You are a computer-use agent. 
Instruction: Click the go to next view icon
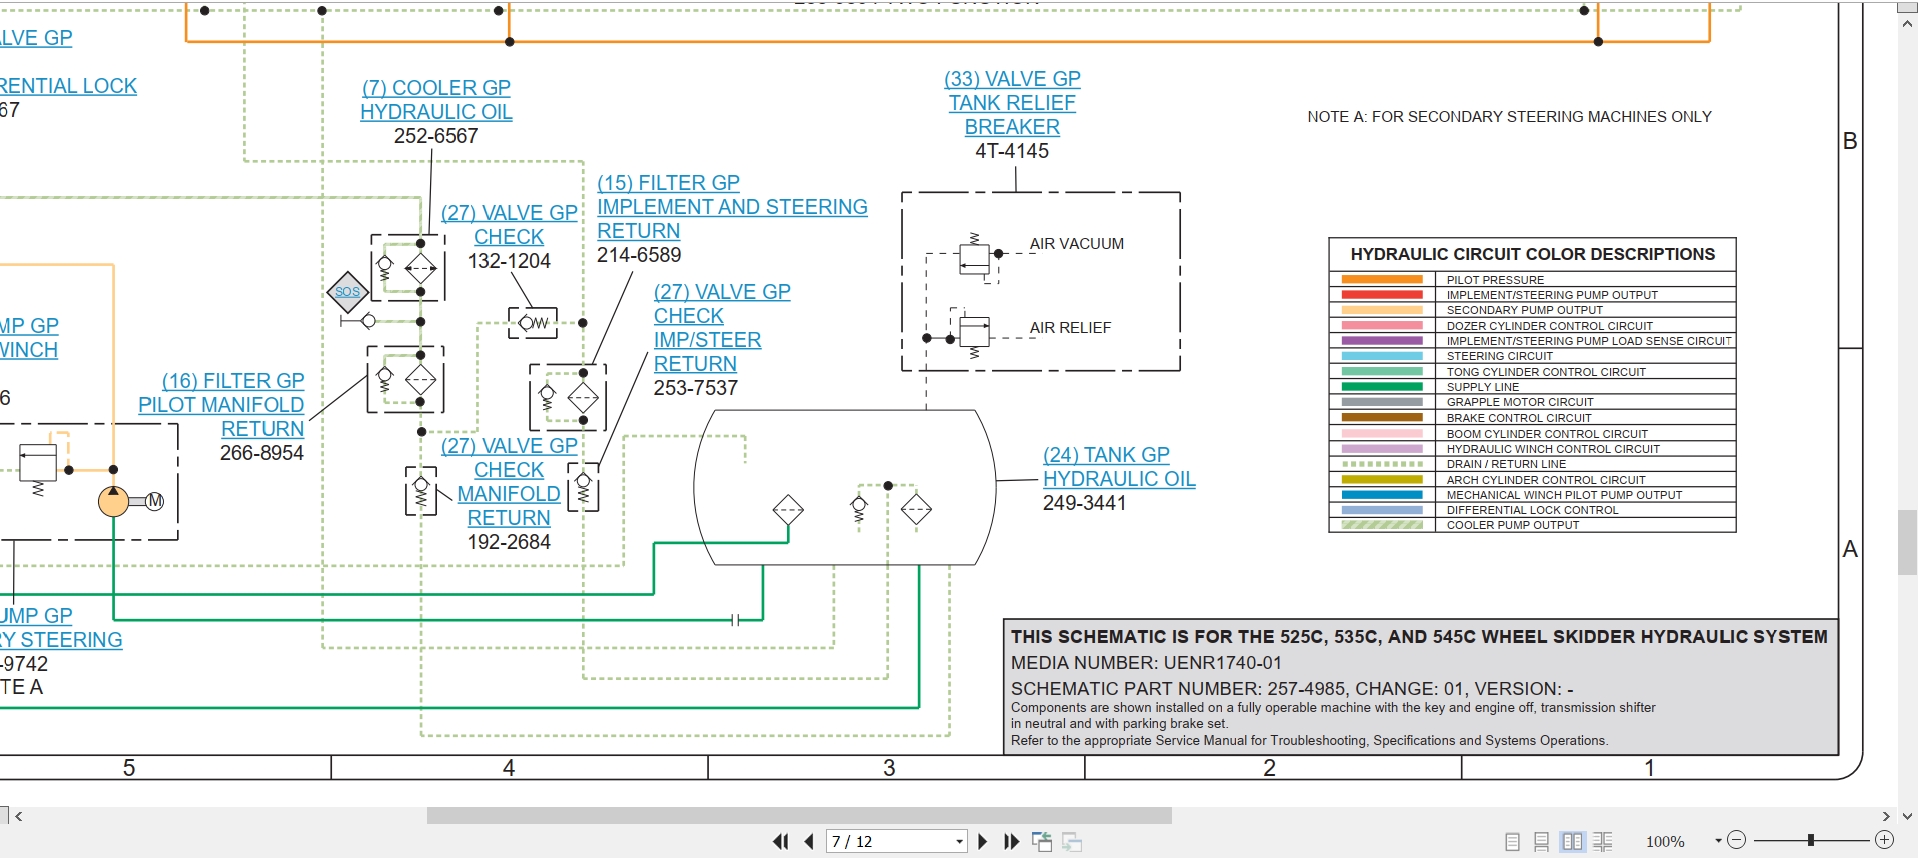click(x=1072, y=842)
